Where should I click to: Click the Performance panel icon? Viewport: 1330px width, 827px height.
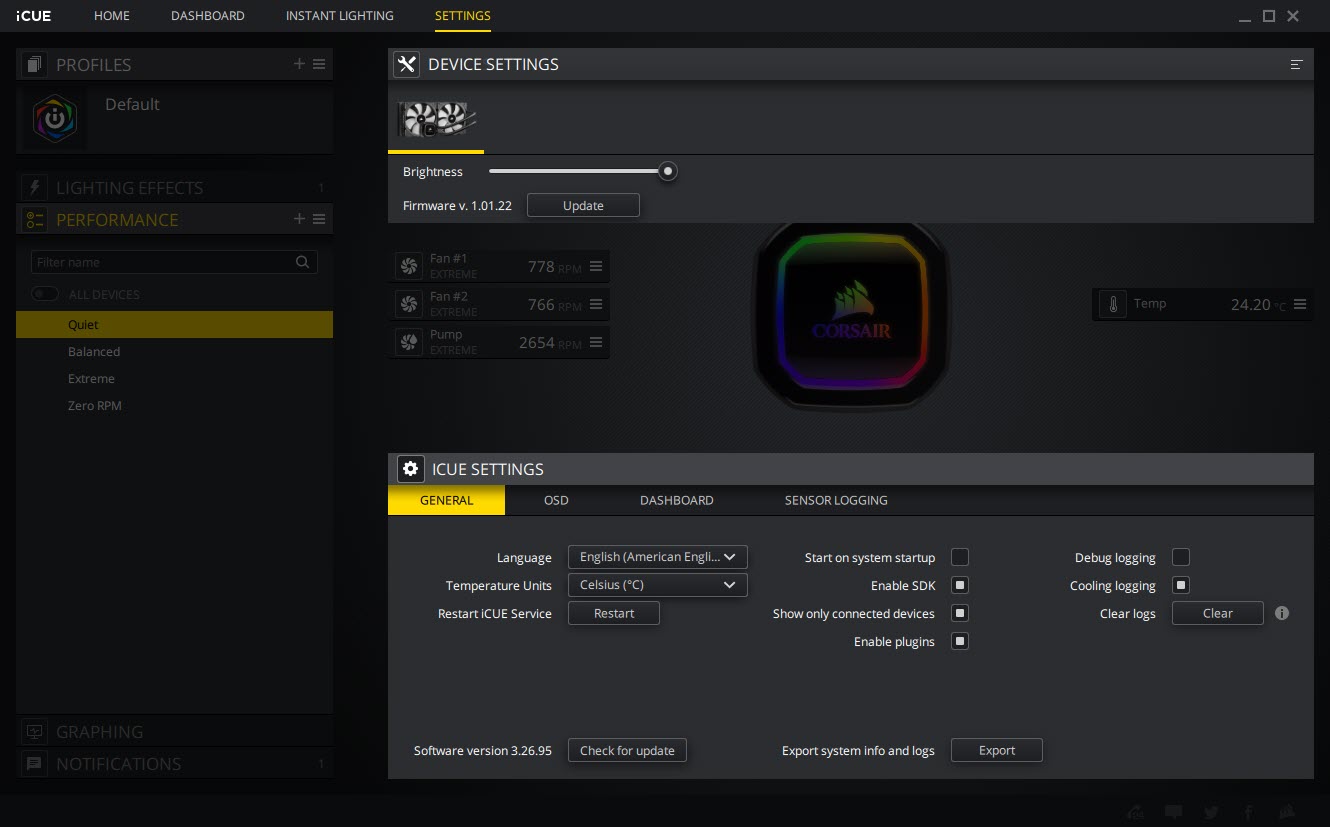[x=35, y=220]
